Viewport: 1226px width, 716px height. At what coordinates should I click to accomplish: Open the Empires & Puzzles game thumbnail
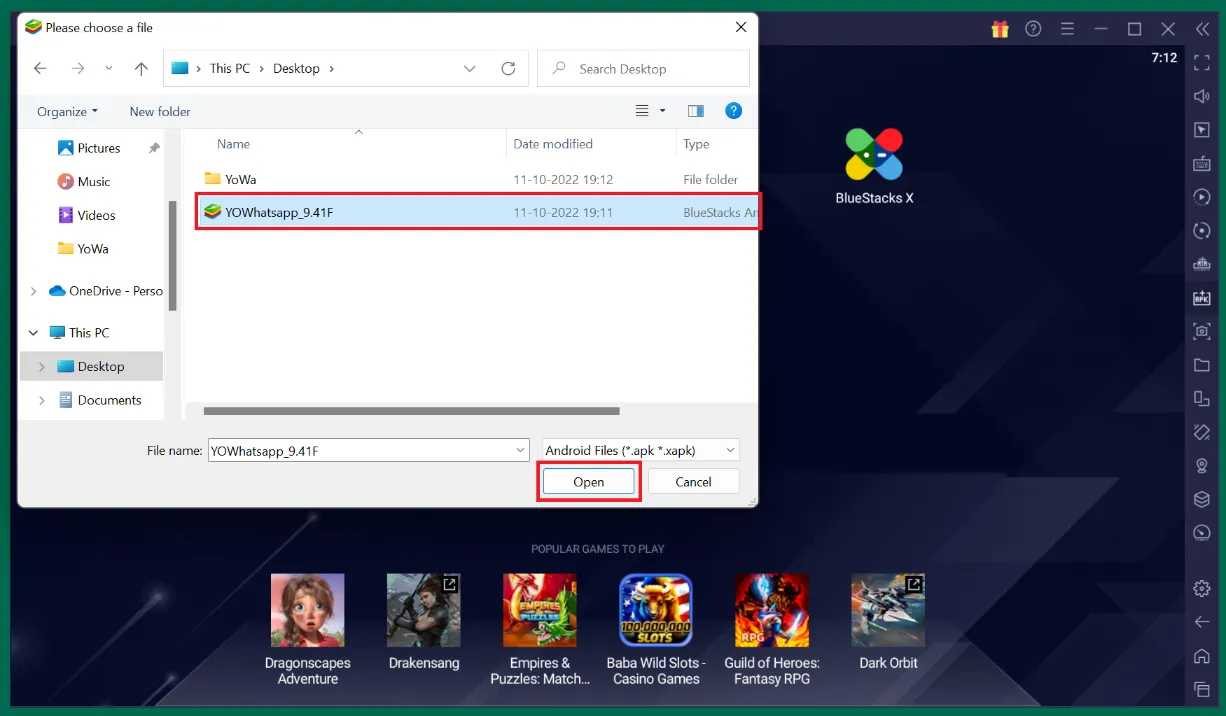point(539,610)
